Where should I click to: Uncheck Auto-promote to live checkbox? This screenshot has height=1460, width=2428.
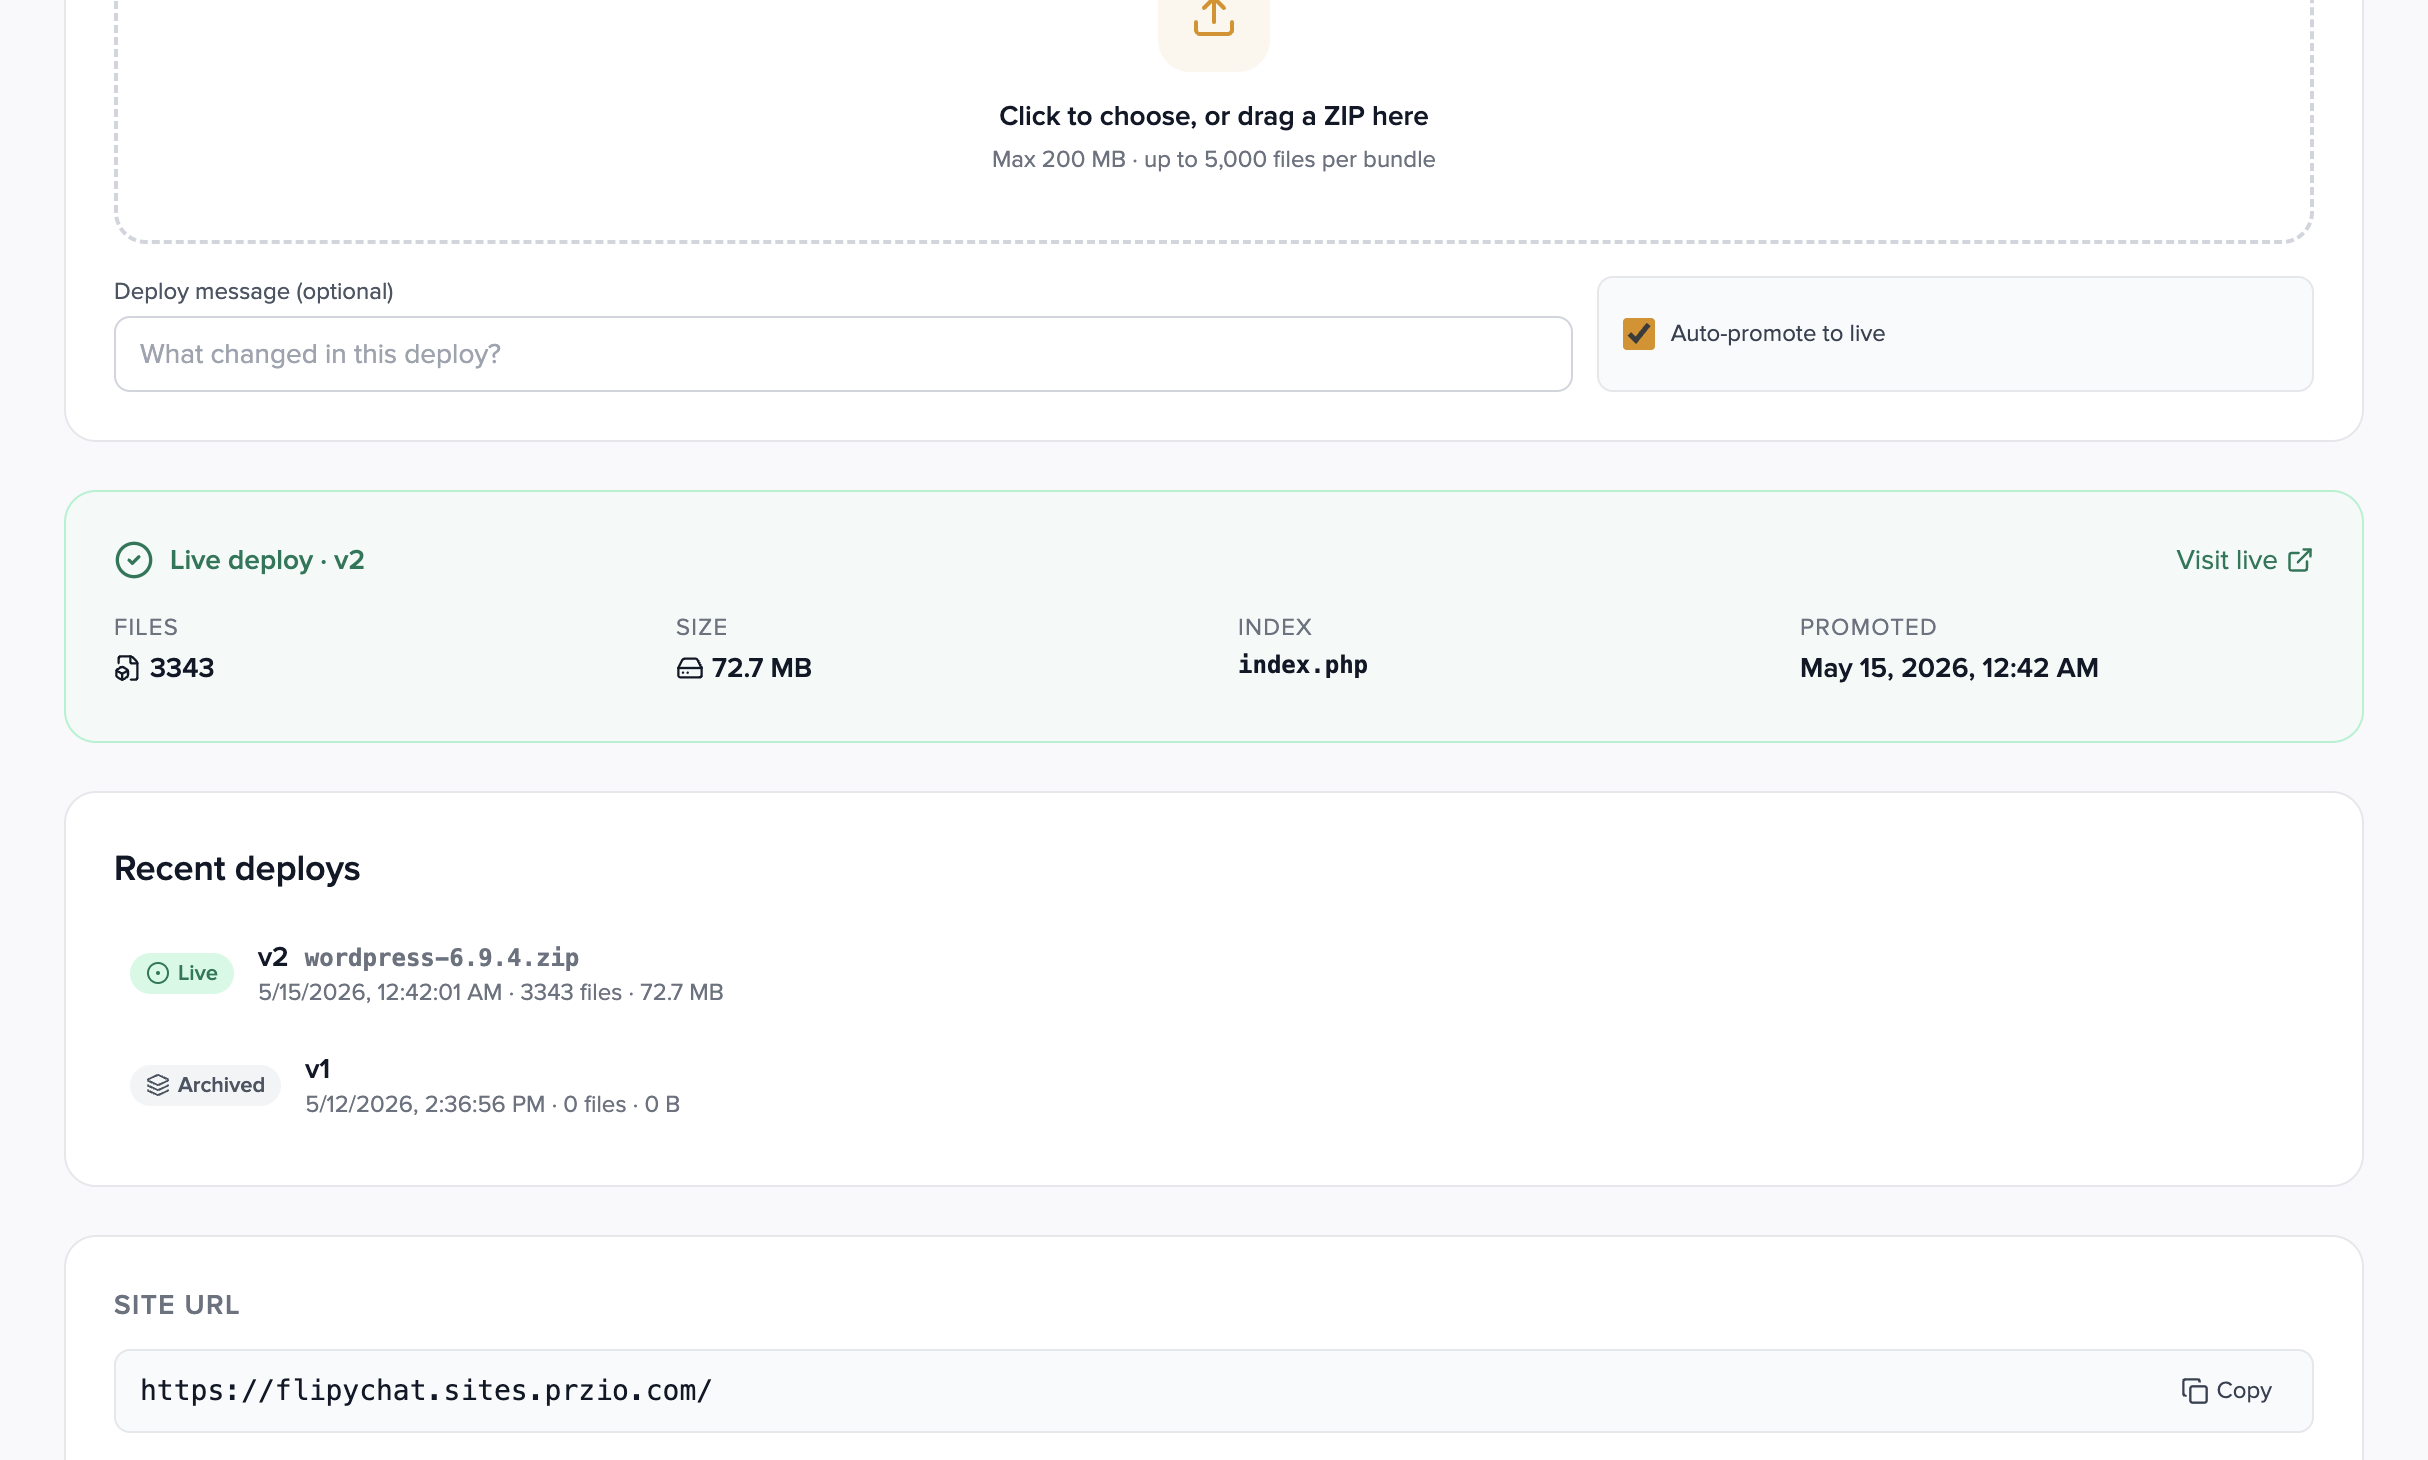click(1638, 334)
